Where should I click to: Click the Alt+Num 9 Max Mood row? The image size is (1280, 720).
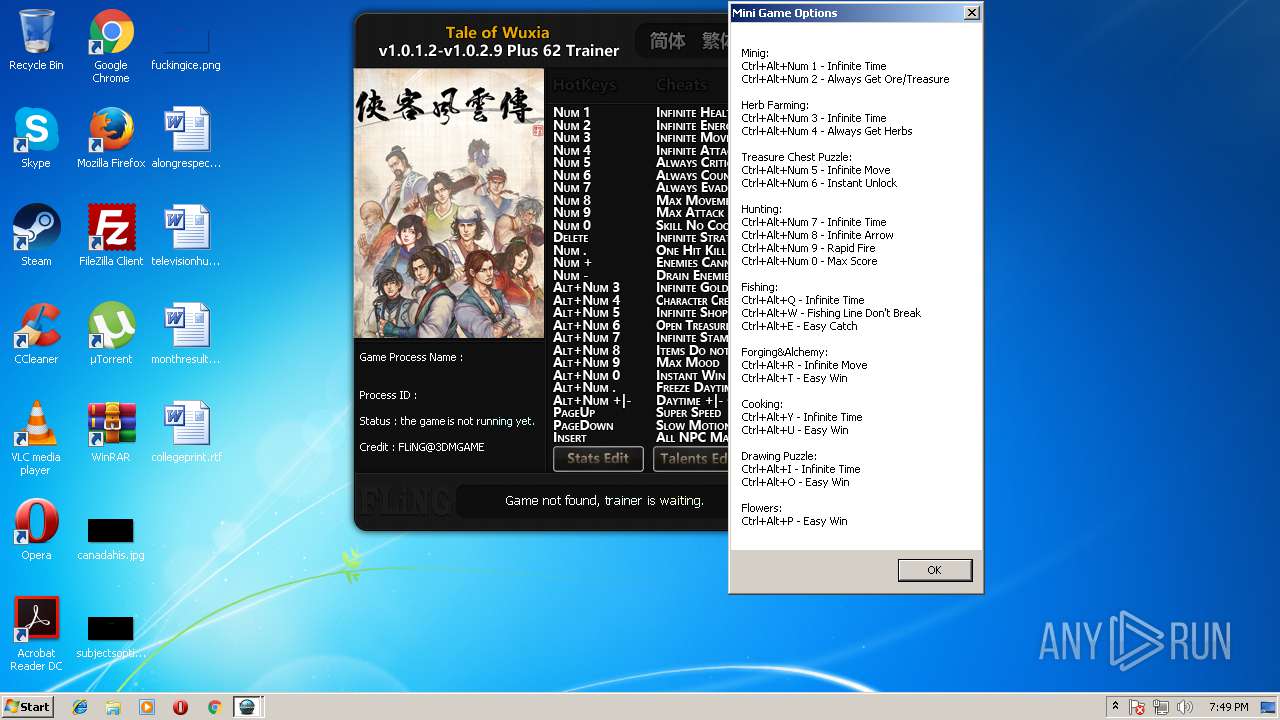(x=640, y=362)
